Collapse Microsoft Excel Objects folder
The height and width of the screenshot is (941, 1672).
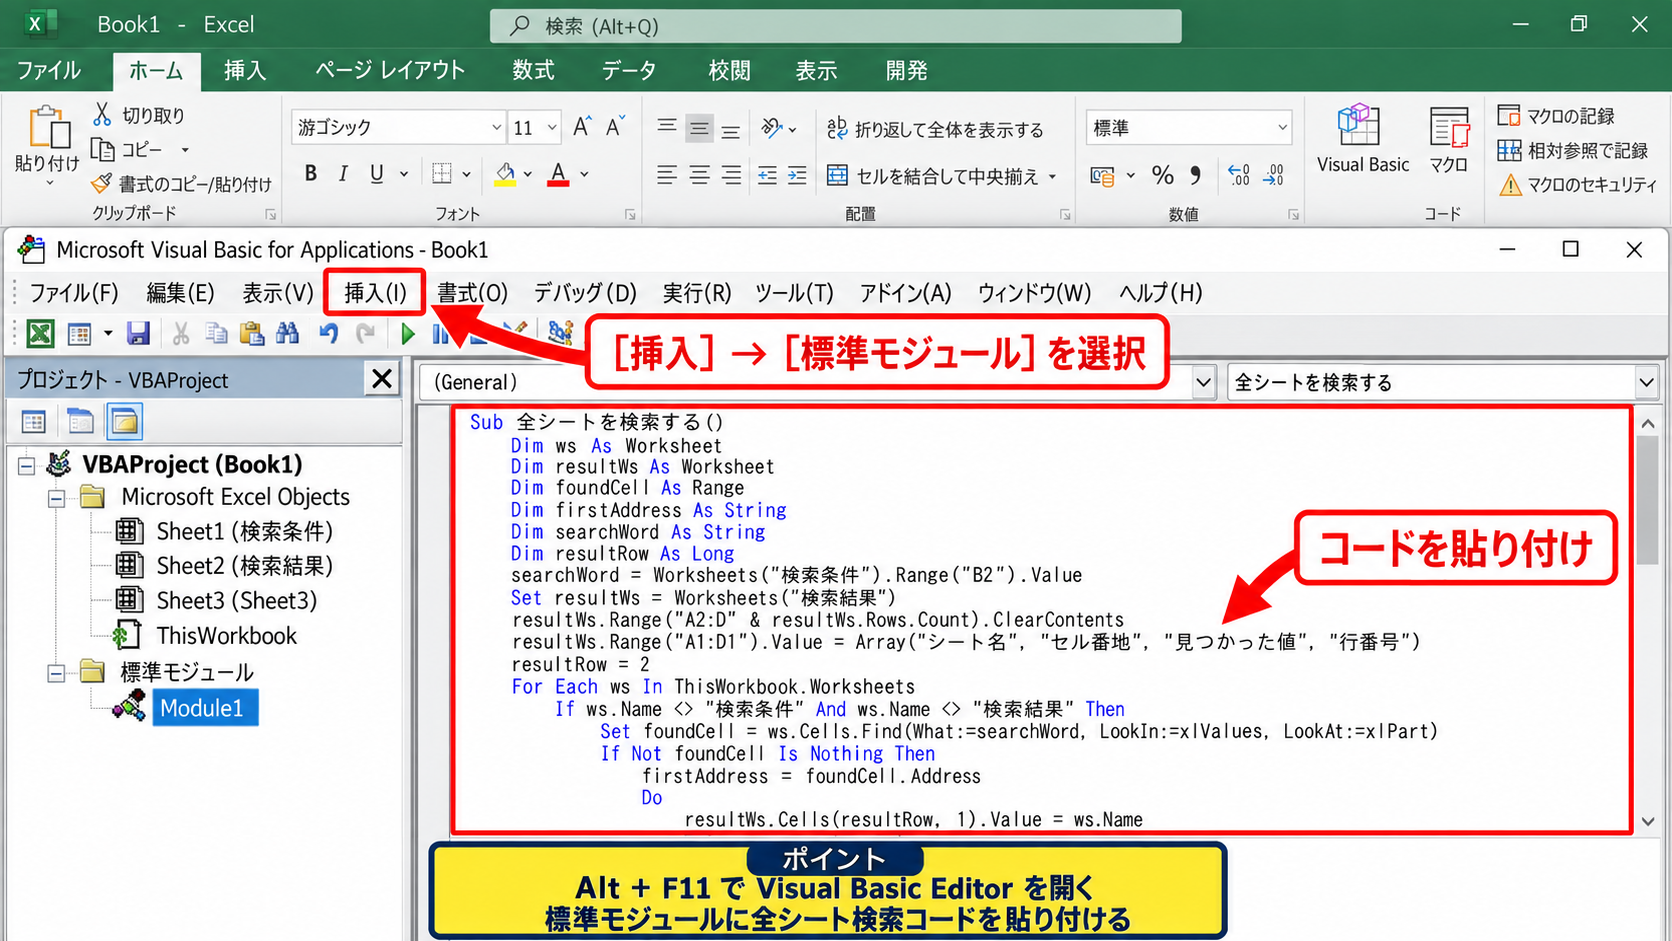[57, 498]
